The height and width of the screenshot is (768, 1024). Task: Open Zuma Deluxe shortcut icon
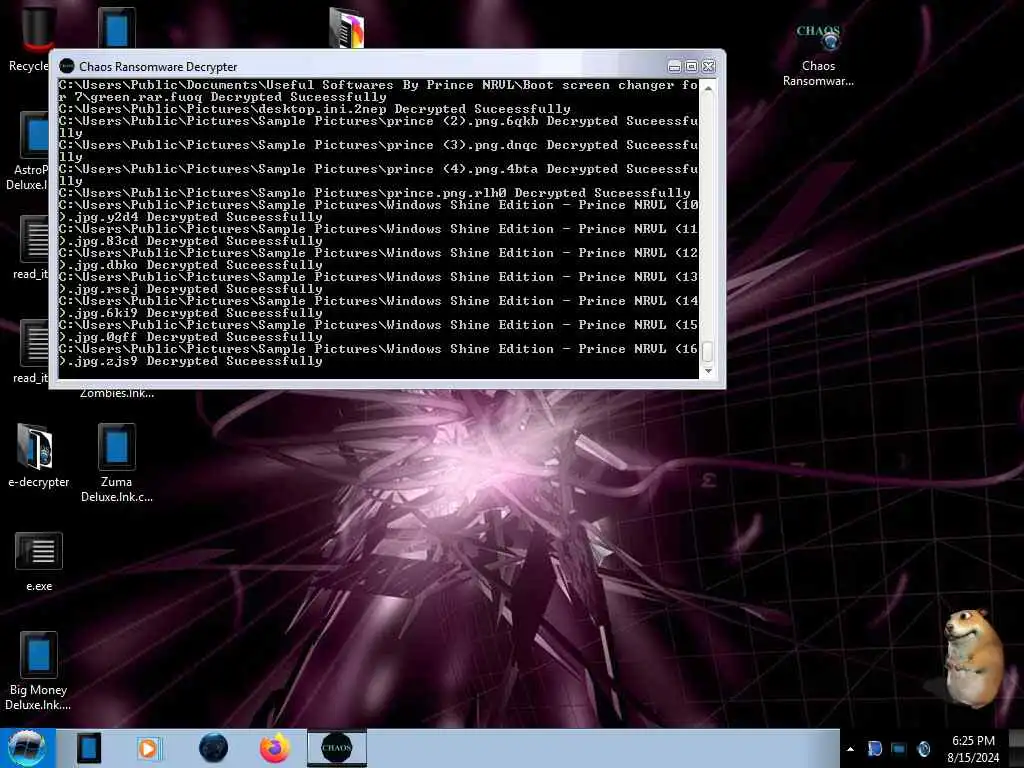pos(117,462)
